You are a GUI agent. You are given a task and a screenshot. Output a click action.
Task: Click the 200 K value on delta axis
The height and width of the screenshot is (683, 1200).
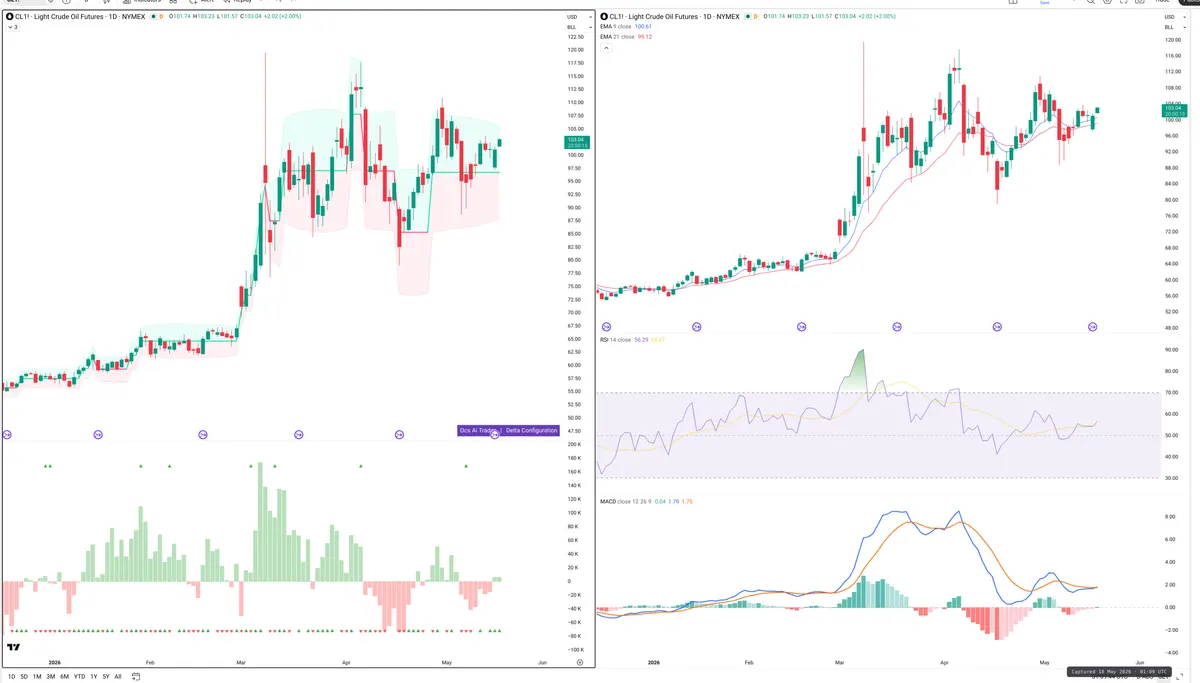pos(574,443)
